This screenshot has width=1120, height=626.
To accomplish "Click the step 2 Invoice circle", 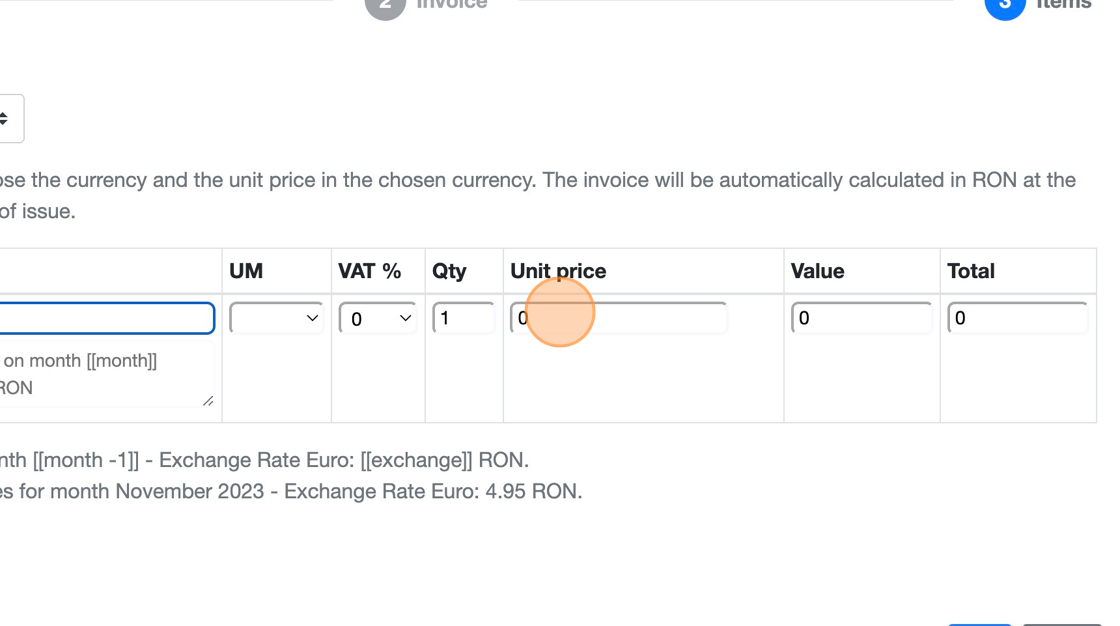I will coord(385,5).
